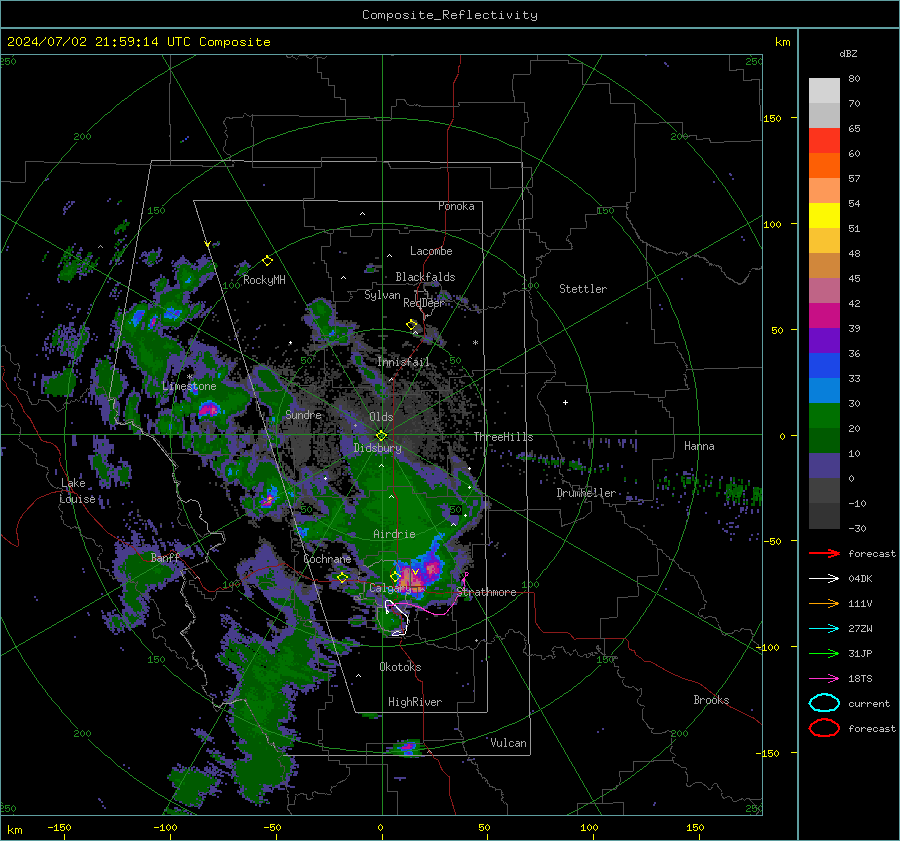The width and height of the screenshot is (900, 841).
Task: Click the 'Airdrie' map label
Action: 394,534
